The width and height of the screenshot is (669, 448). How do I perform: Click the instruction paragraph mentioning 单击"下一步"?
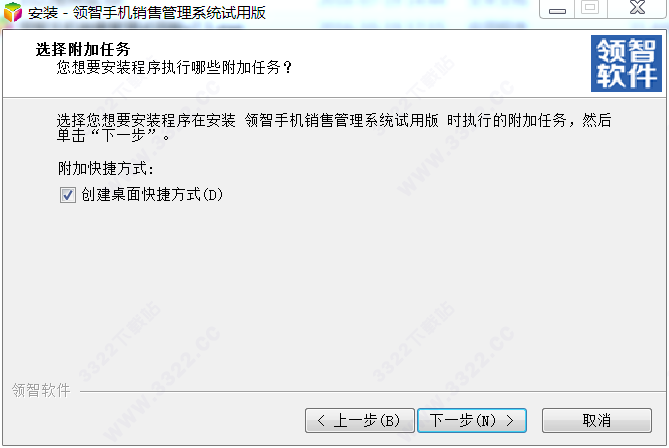click(x=334, y=128)
